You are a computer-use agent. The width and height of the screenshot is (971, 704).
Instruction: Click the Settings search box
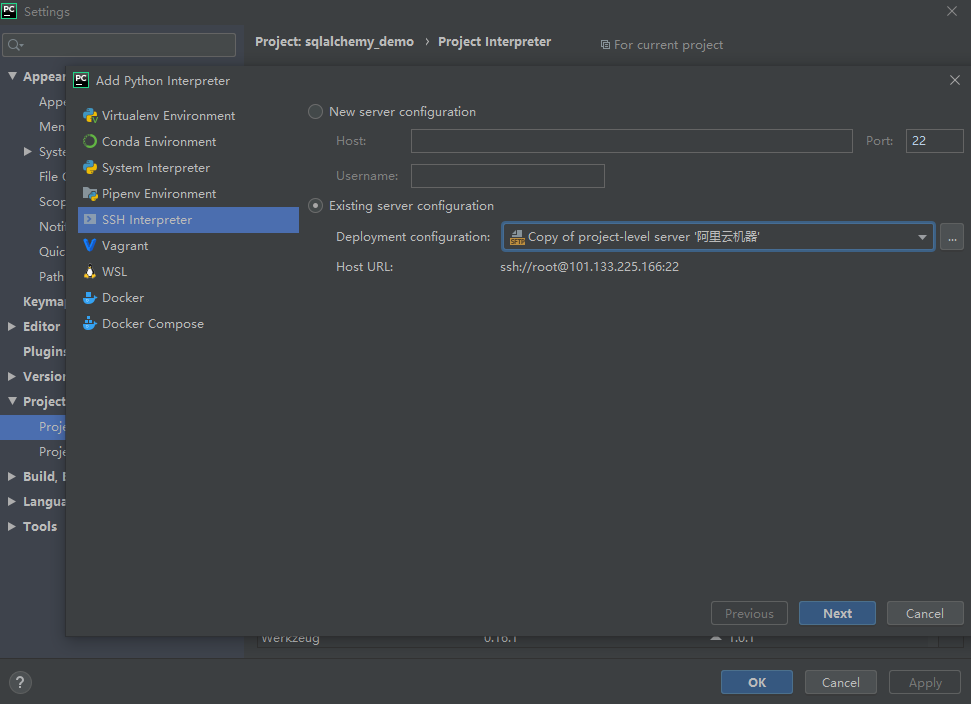119,45
